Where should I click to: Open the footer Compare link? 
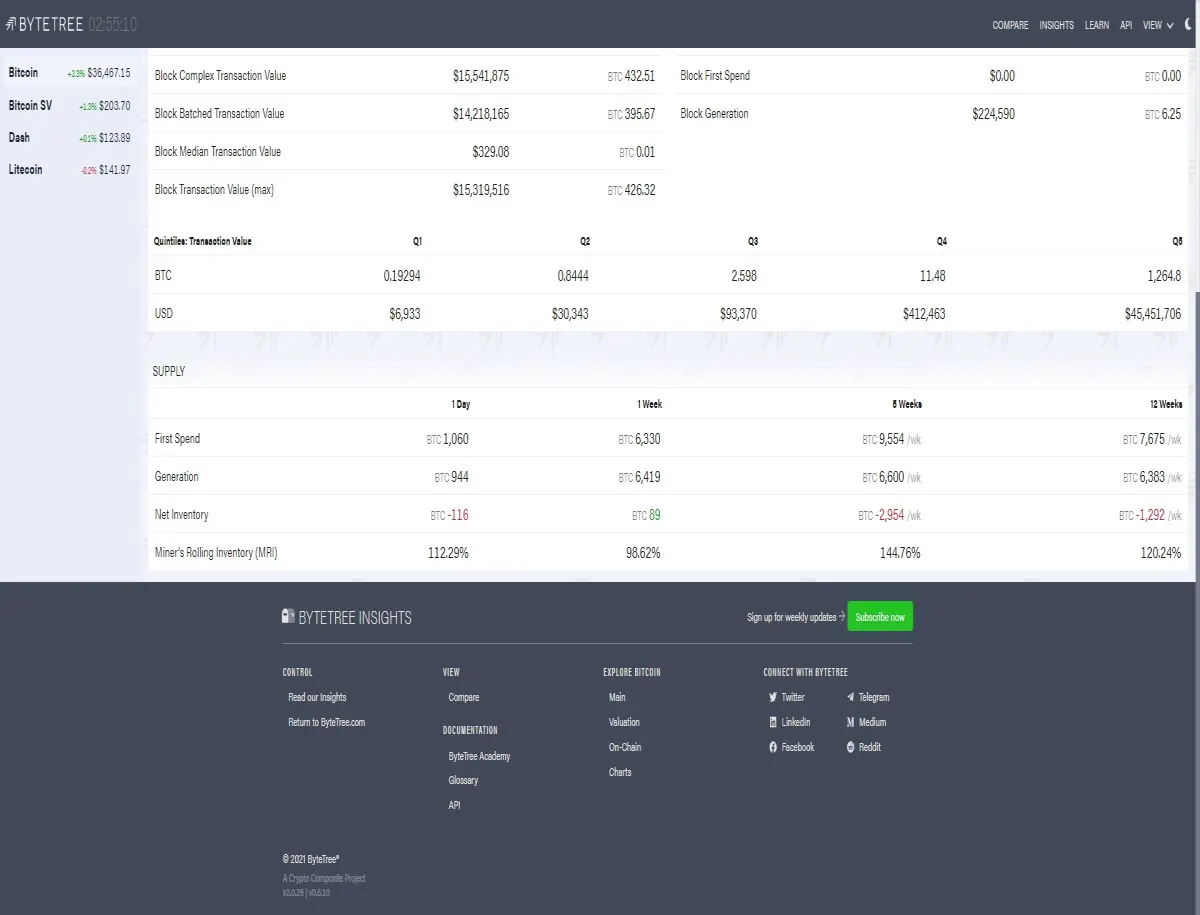click(x=464, y=697)
